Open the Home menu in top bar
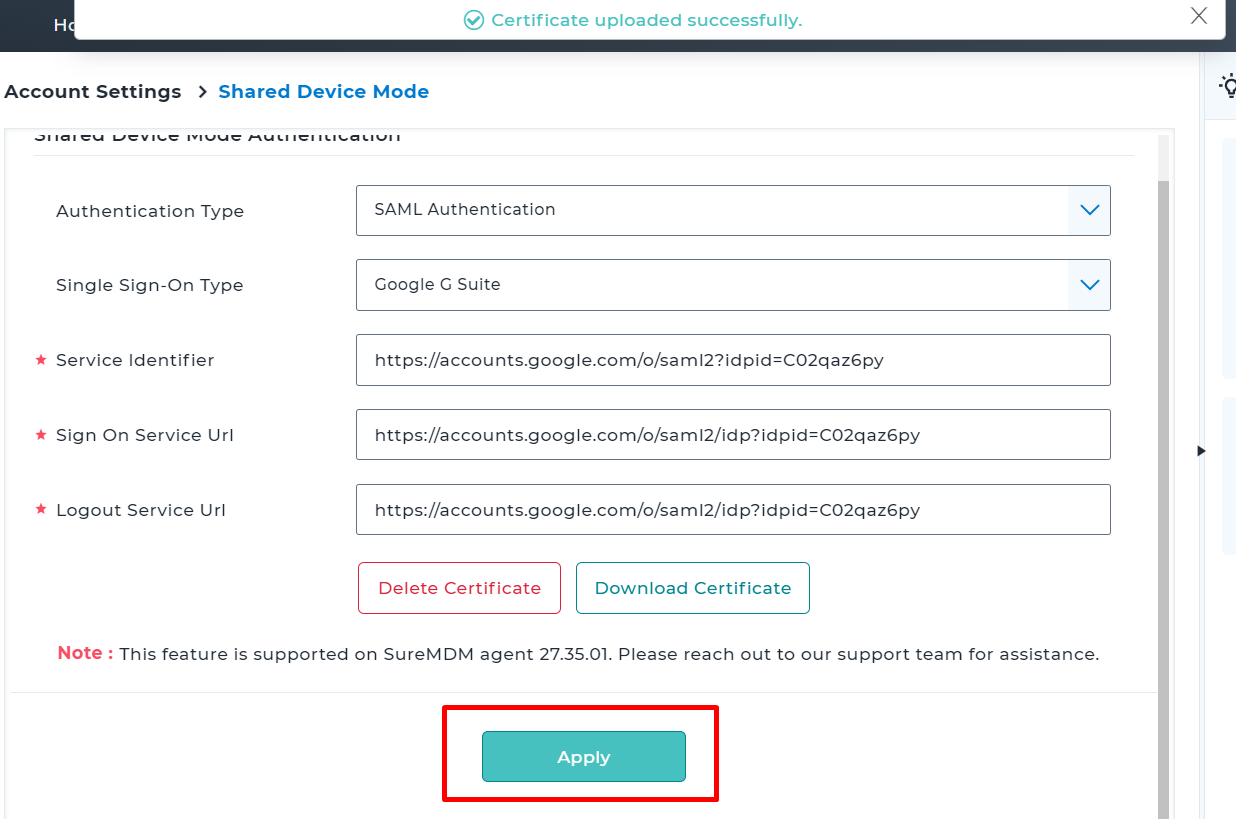The image size is (1236, 819). click(63, 25)
